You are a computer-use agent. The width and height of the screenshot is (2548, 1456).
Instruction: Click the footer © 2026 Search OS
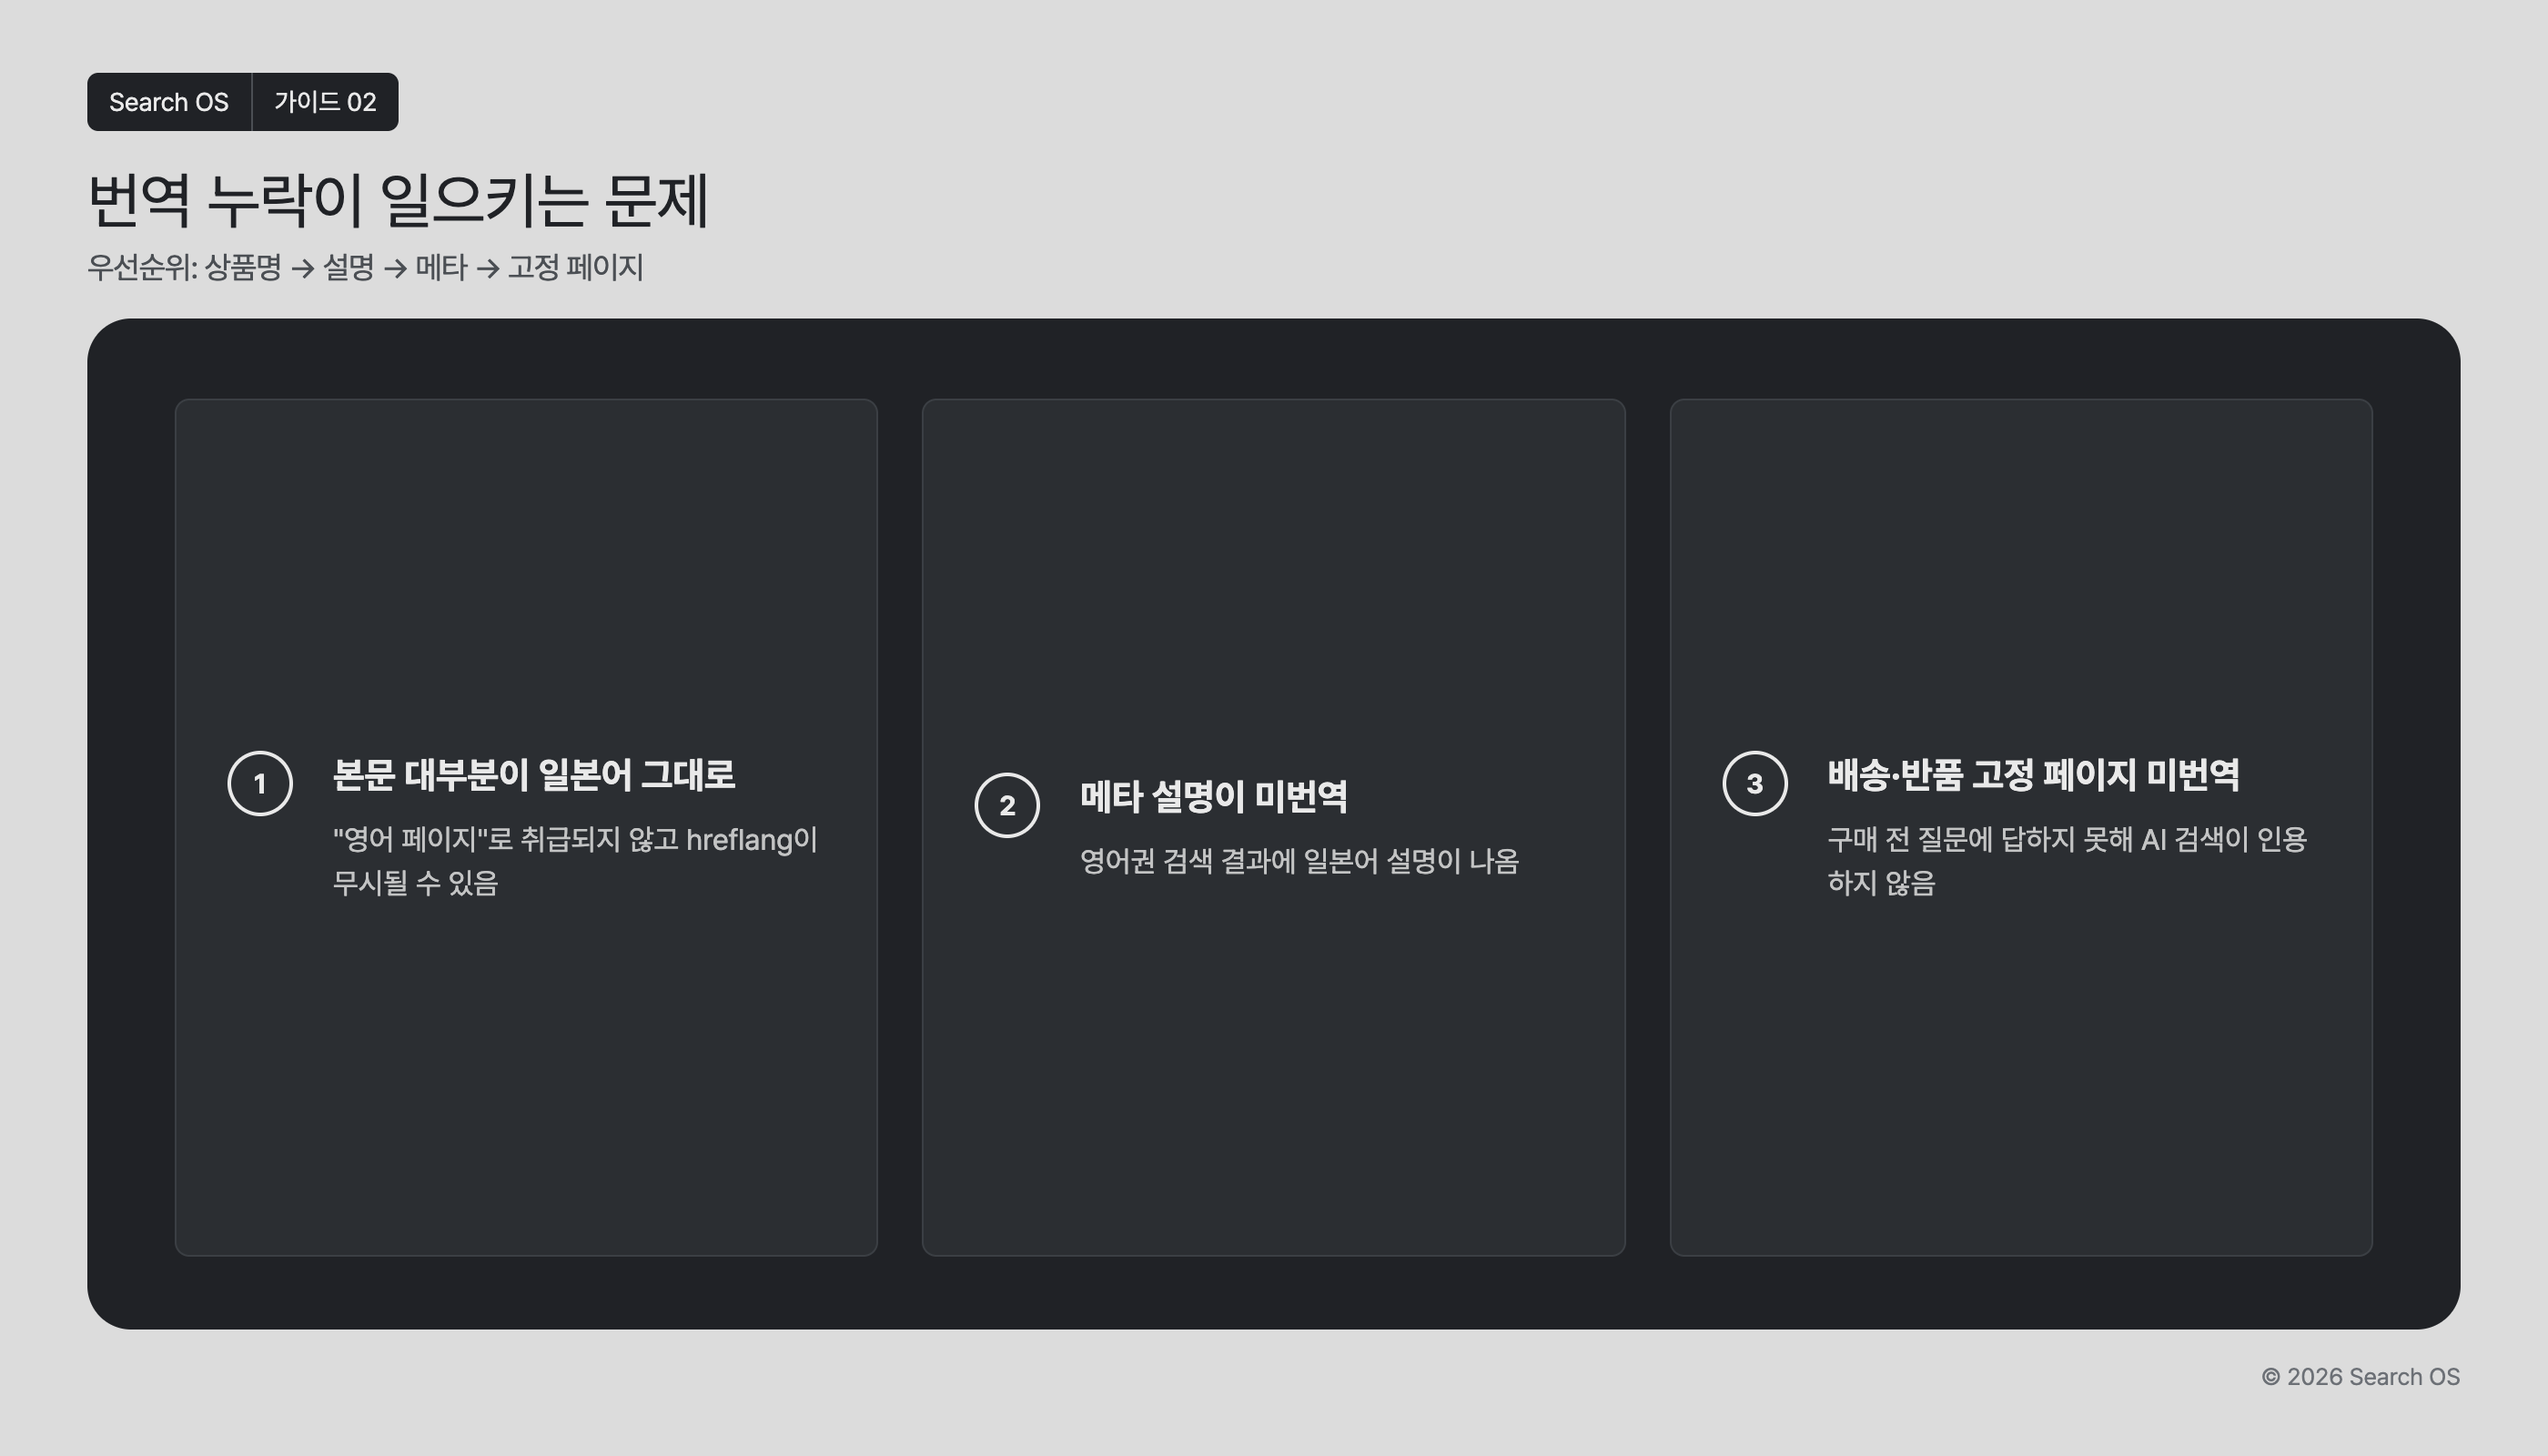tap(2360, 1377)
